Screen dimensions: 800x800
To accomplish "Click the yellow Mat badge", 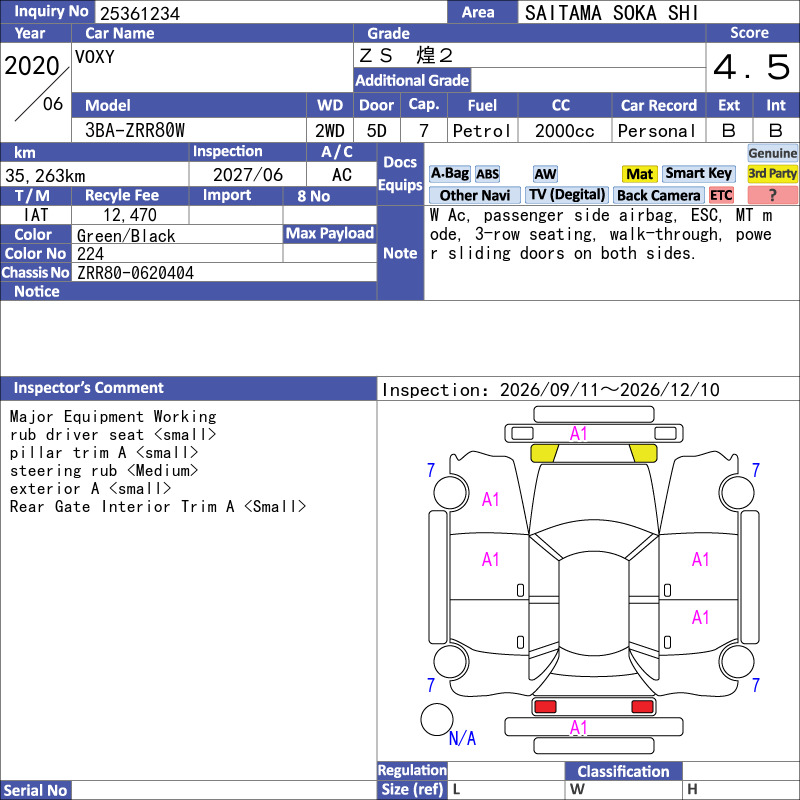I will [x=639, y=174].
